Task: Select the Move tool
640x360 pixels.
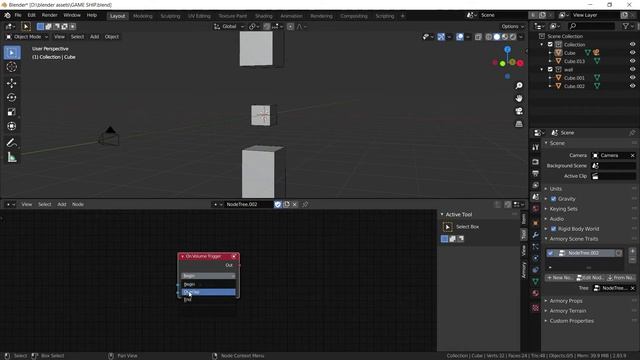Action: click(12, 83)
